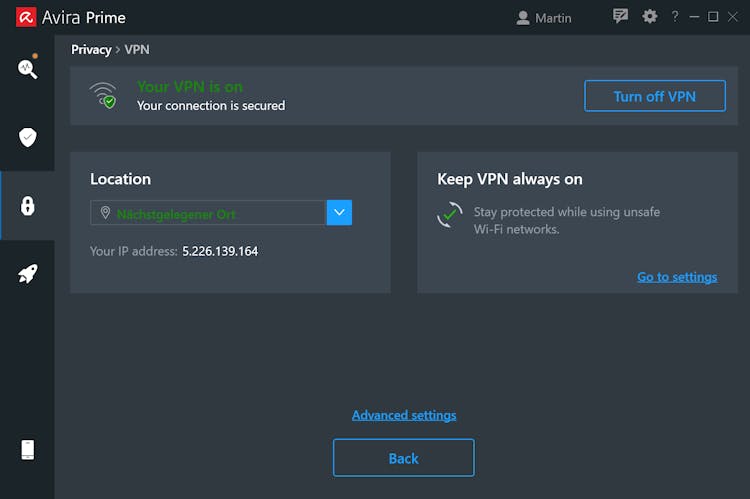
Task: Click the Location heading
Action: (121, 179)
